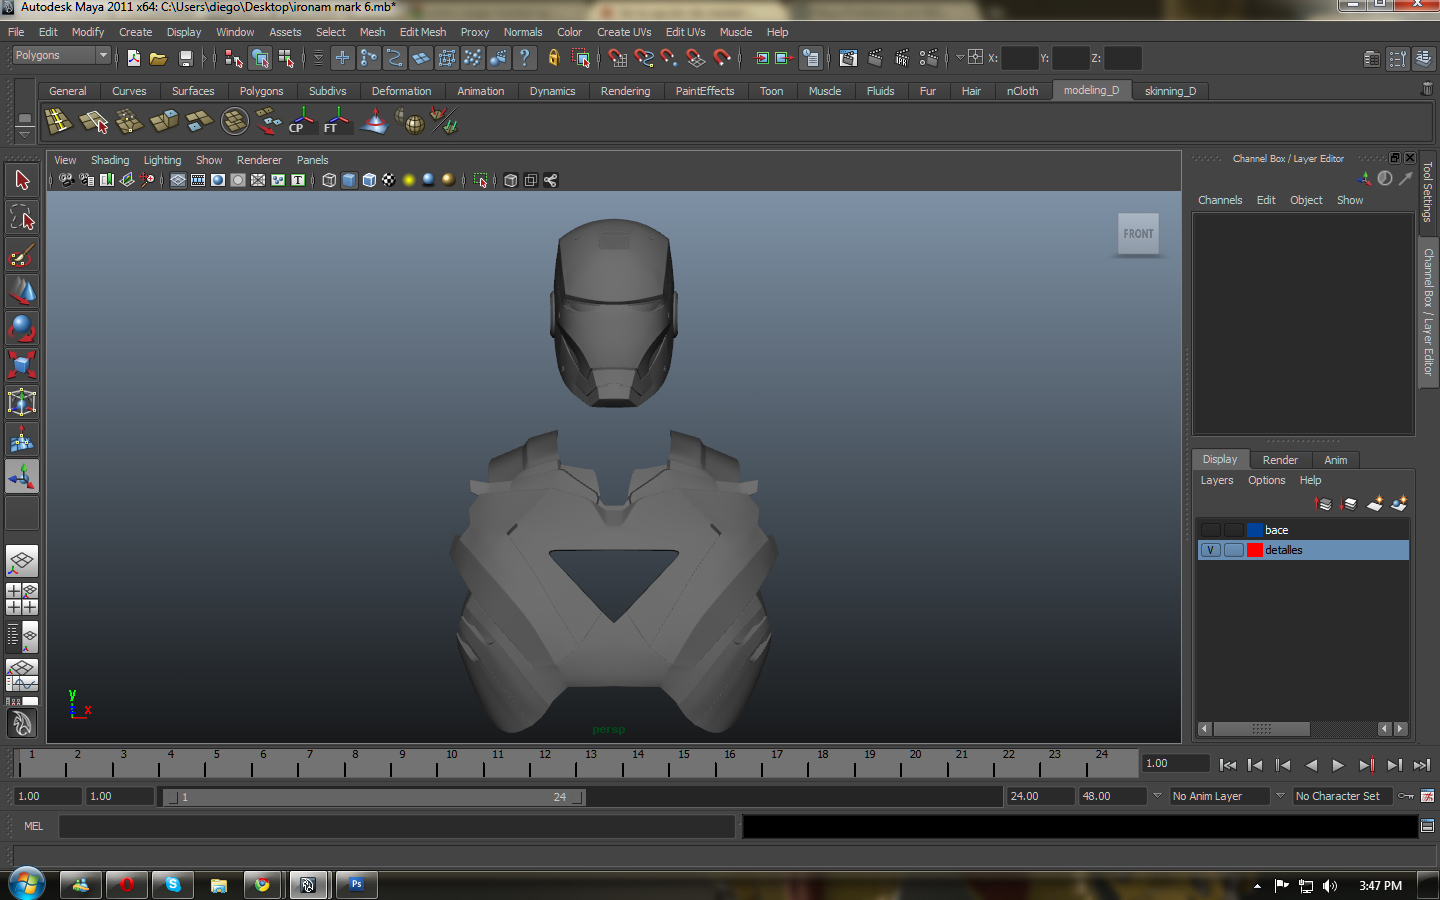Click the FRONT view cube

pyautogui.click(x=1138, y=234)
